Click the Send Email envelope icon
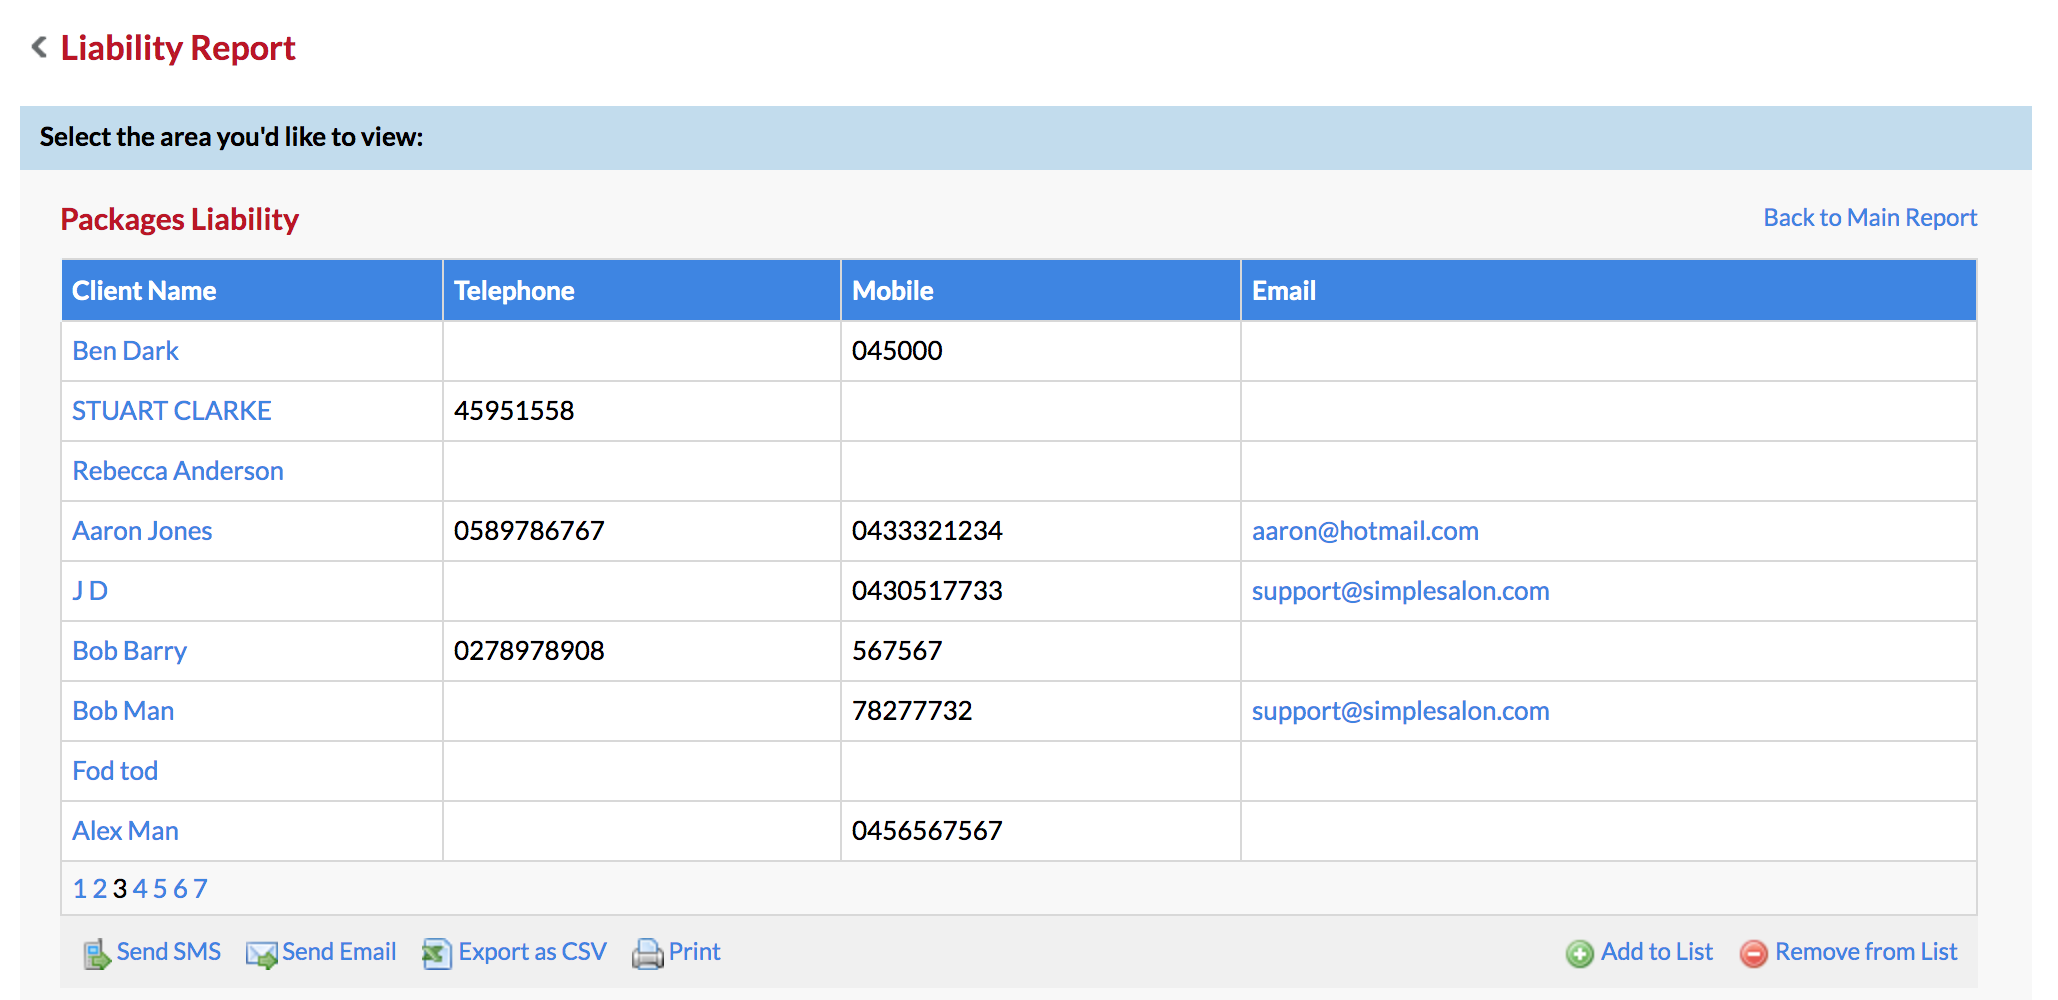Image resolution: width=2058 pixels, height=1000 pixels. pos(262,955)
